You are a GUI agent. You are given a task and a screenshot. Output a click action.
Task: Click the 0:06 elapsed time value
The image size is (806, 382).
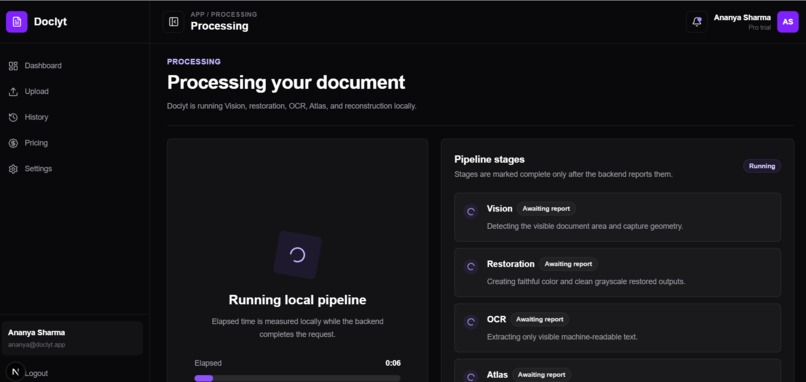pyautogui.click(x=393, y=363)
